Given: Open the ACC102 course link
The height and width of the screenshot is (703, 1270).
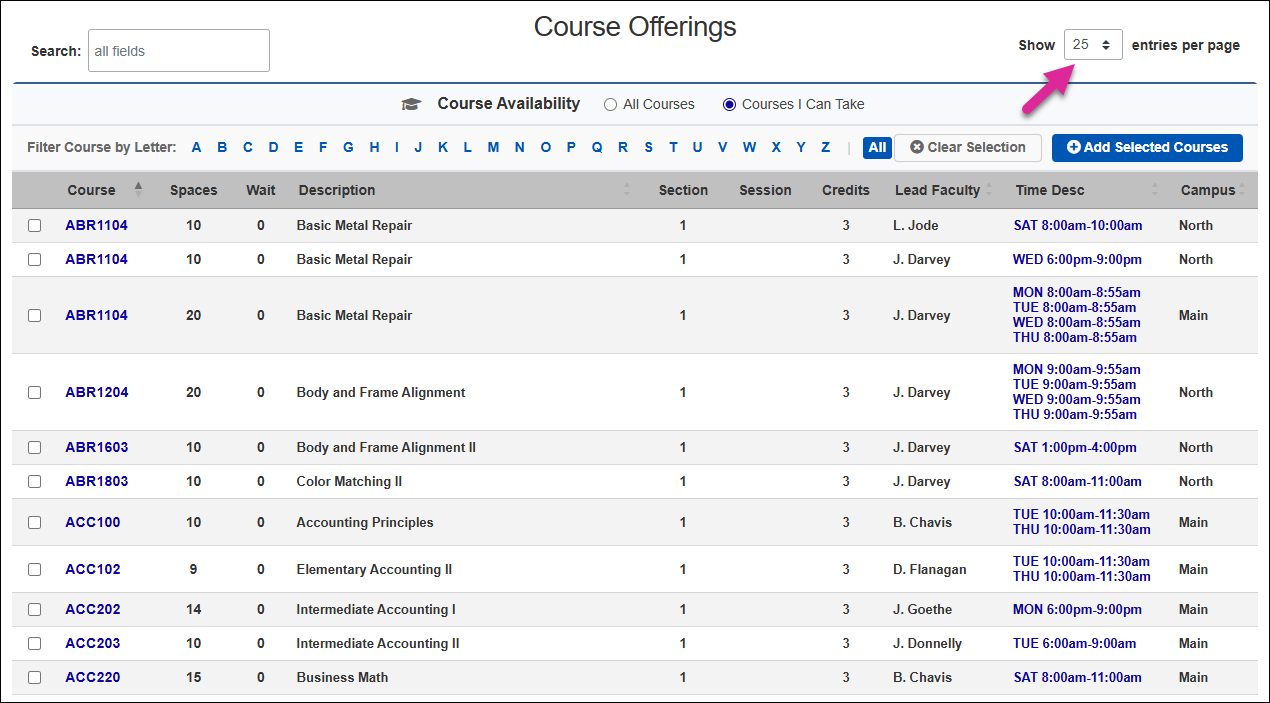Looking at the screenshot, I should [93, 569].
